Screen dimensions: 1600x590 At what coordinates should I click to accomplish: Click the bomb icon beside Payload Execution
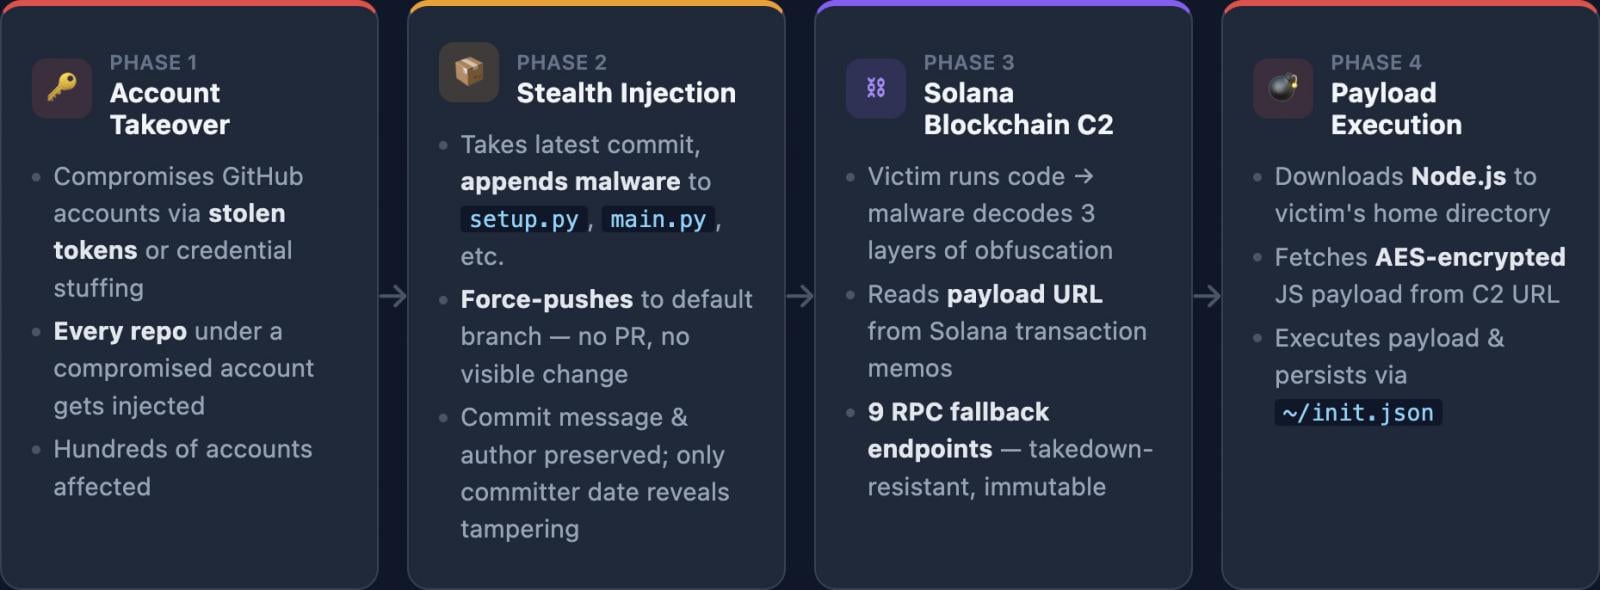coord(1283,88)
